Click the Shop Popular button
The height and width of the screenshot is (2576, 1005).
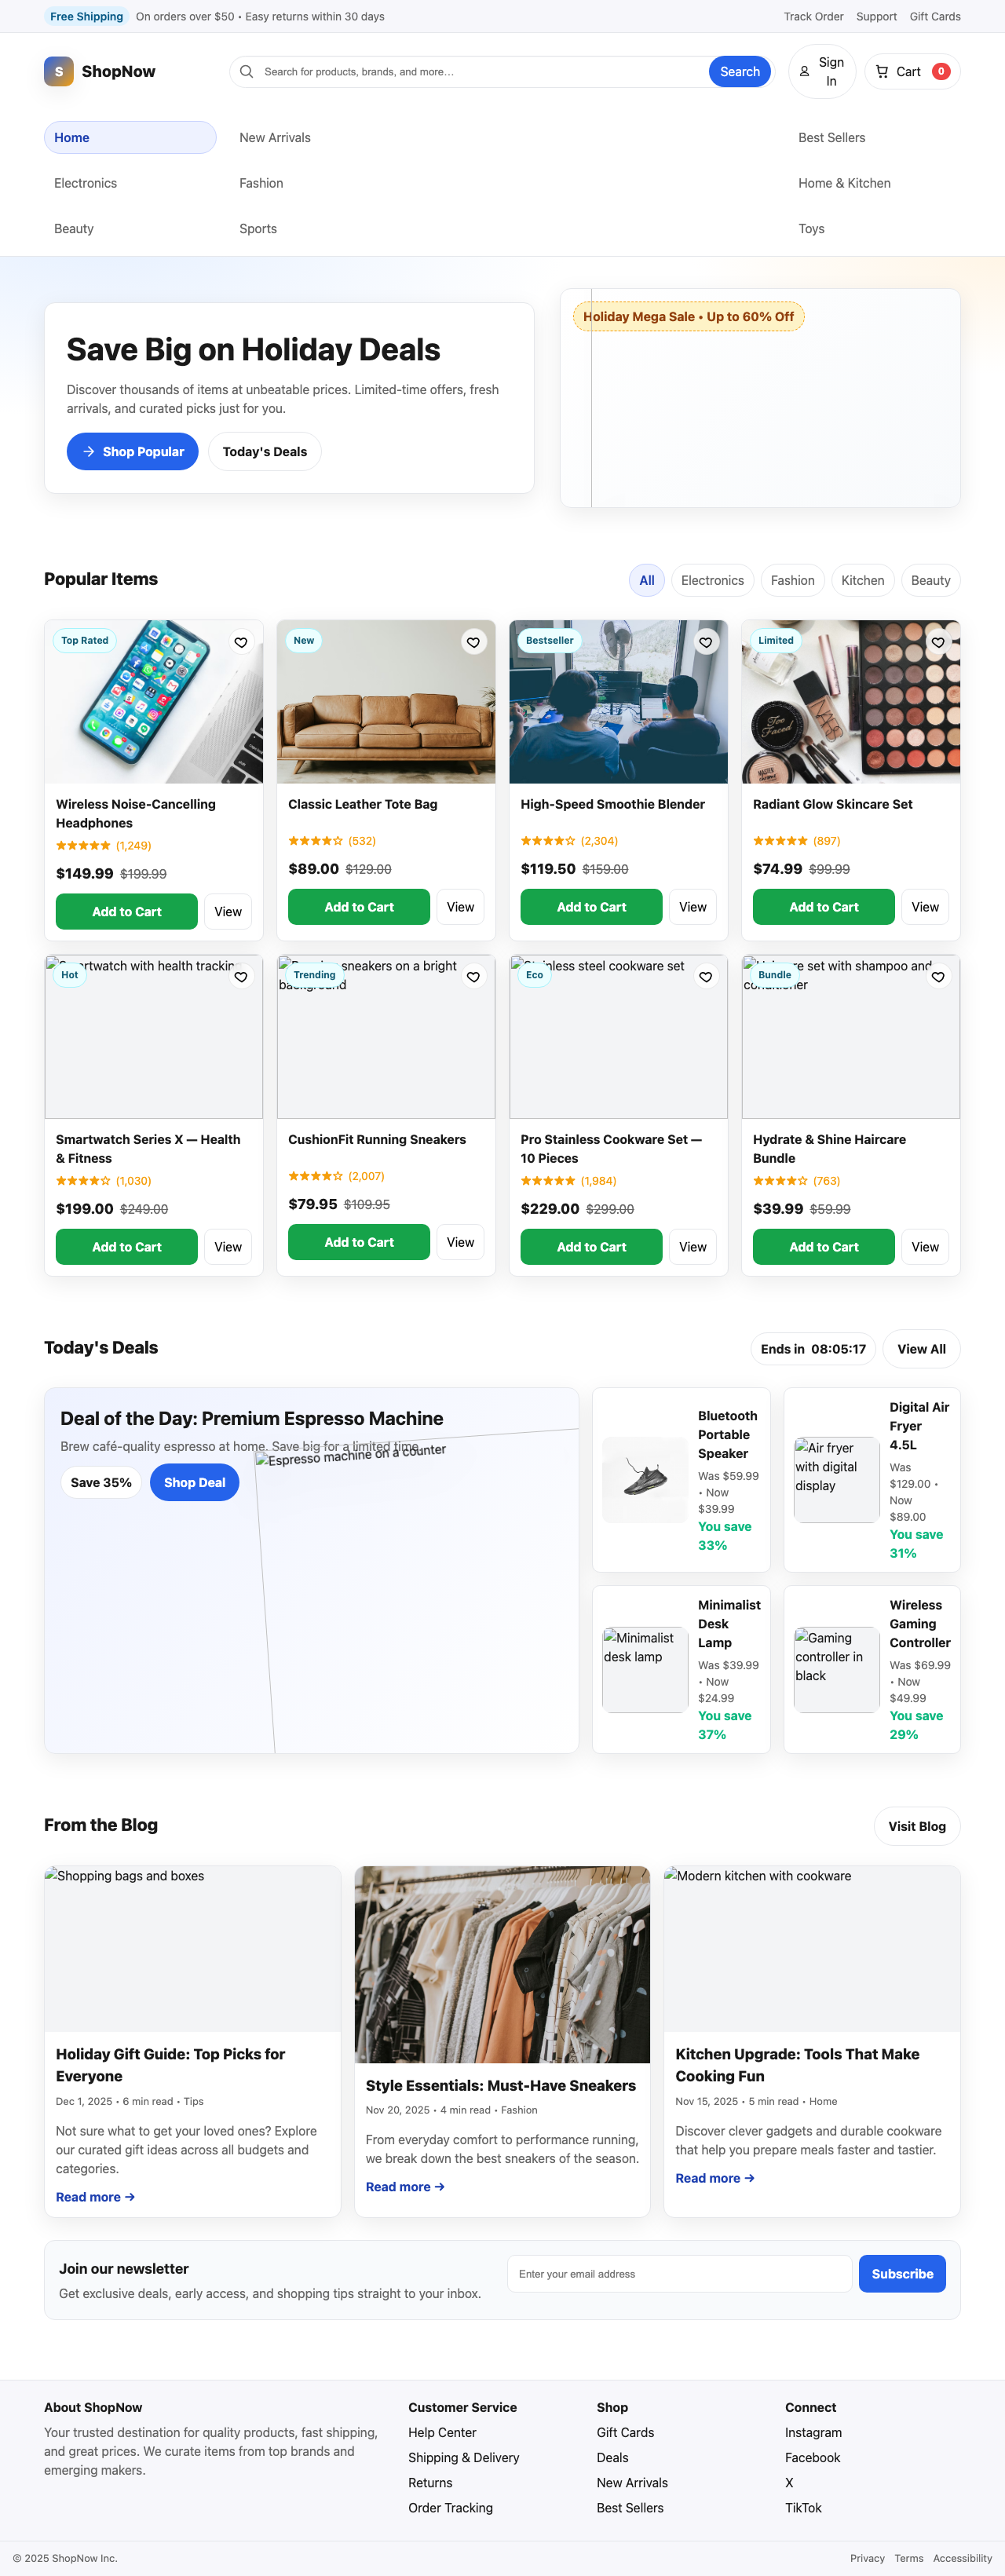click(133, 452)
